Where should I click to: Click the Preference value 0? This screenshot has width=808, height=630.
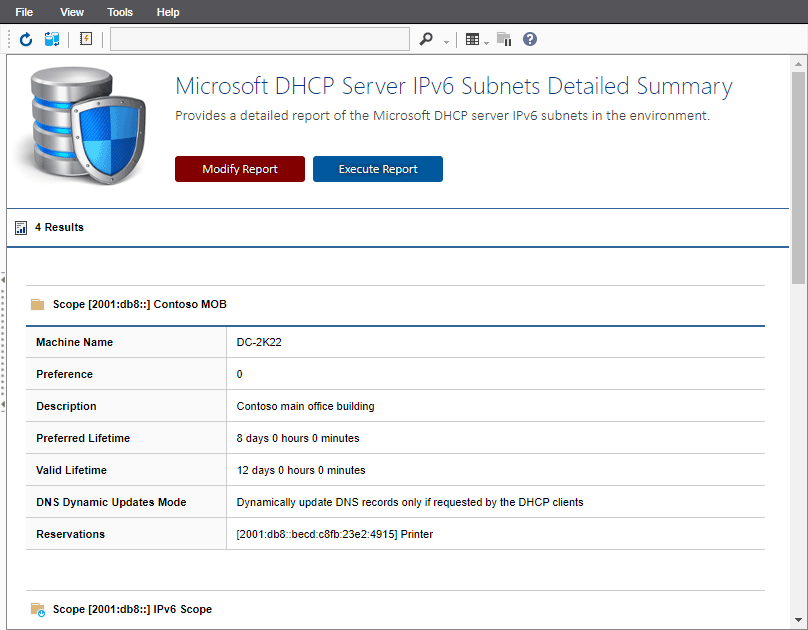click(x=239, y=374)
